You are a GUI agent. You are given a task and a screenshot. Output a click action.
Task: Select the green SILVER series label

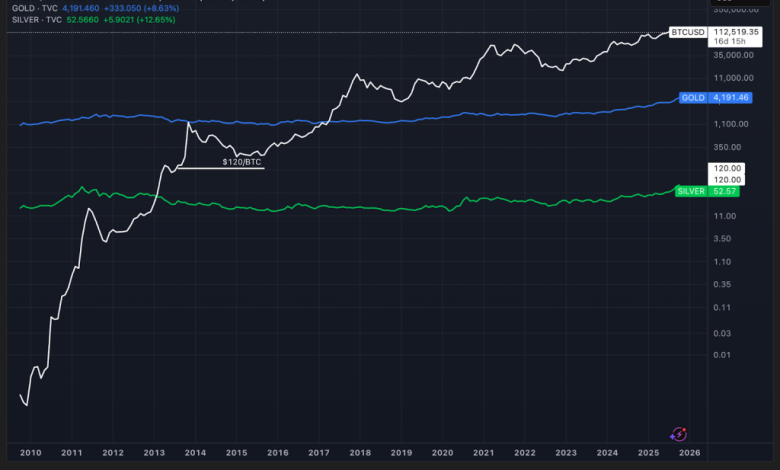pos(691,190)
